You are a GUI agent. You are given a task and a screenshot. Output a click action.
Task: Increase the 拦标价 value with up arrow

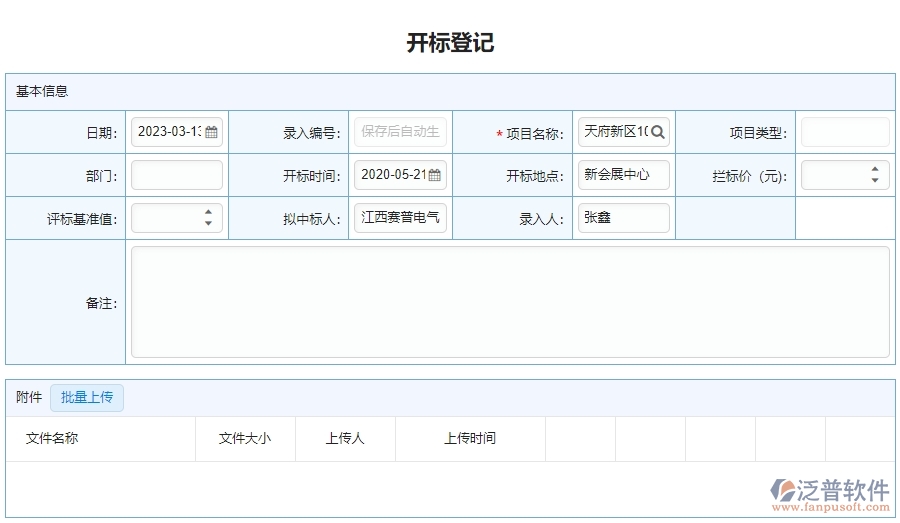[875, 169]
